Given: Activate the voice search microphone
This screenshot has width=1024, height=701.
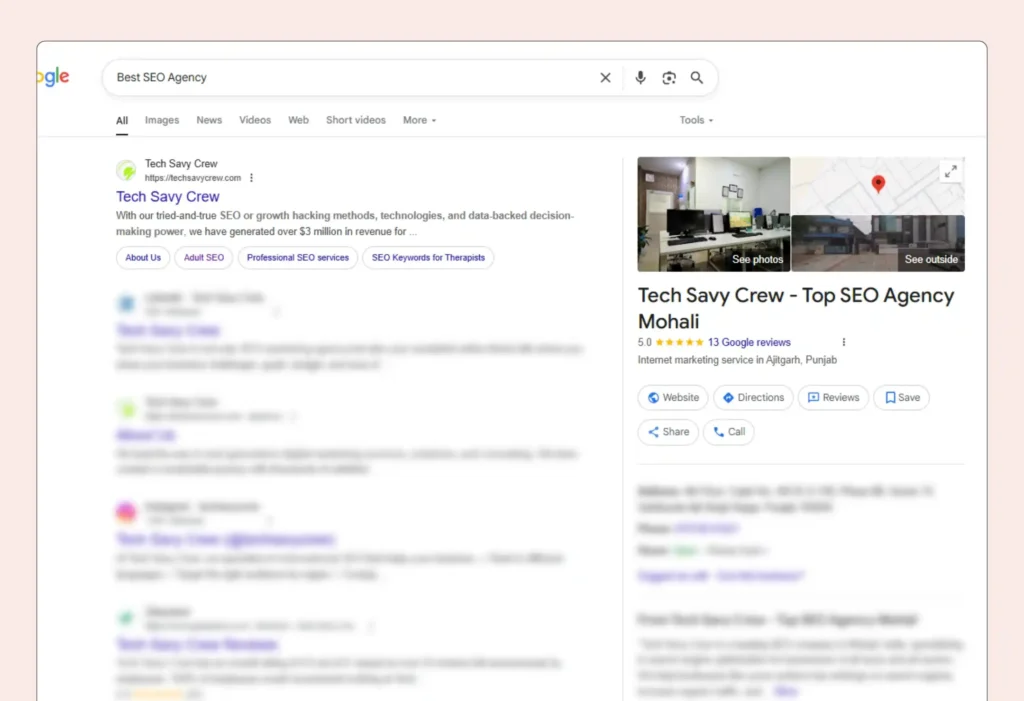Looking at the screenshot, I should (640, 77).
